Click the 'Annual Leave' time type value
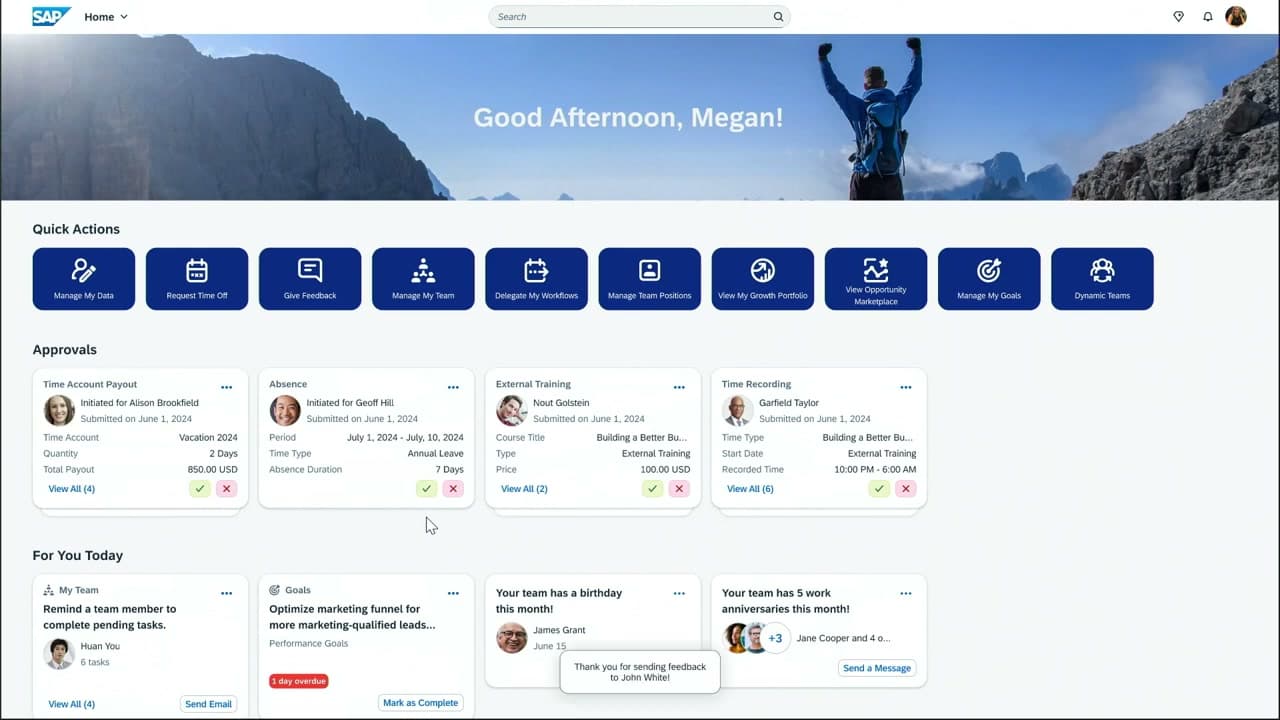The width and height of the screenshot is (1280, 720). [436, 454]
